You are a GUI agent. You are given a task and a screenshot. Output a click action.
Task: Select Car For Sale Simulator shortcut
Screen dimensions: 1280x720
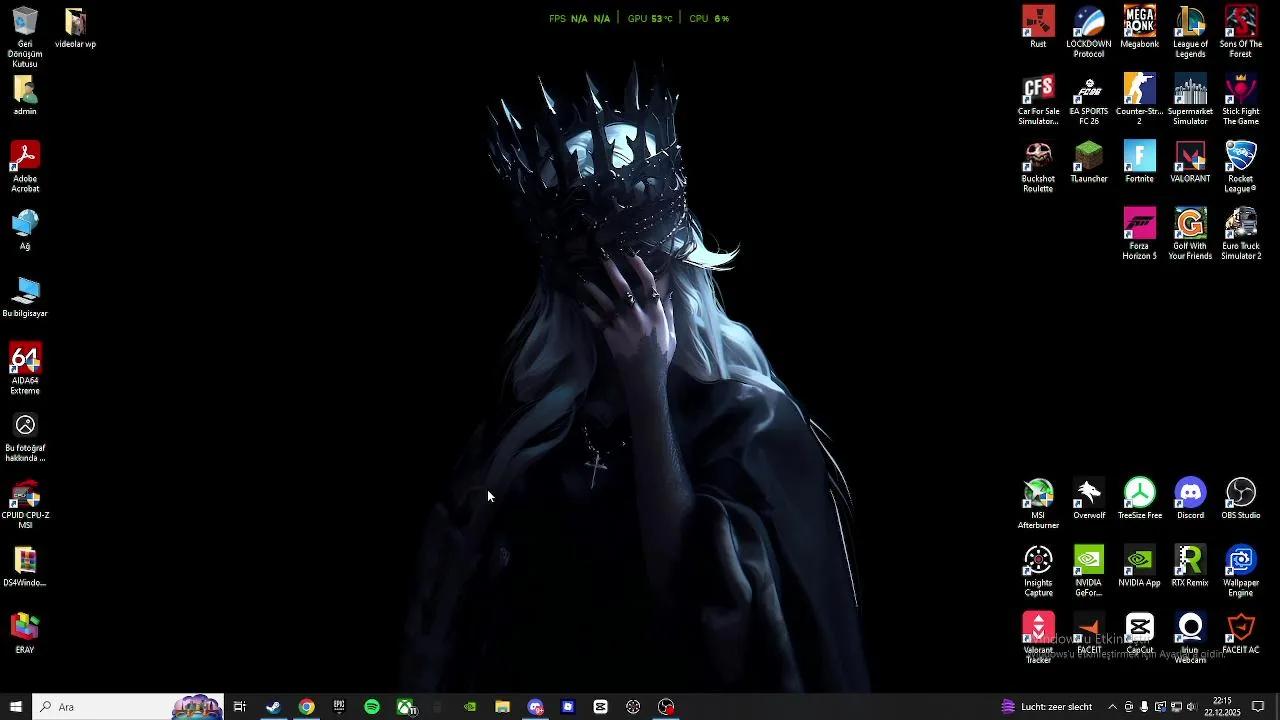tap(1038, 99)
